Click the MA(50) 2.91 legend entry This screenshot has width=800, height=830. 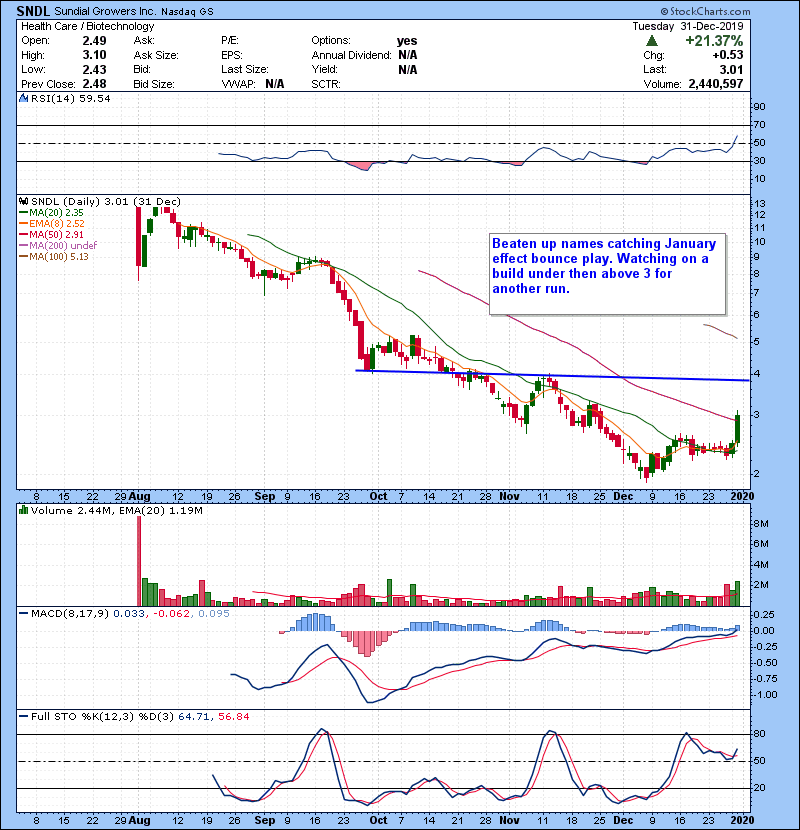point(52,234)
